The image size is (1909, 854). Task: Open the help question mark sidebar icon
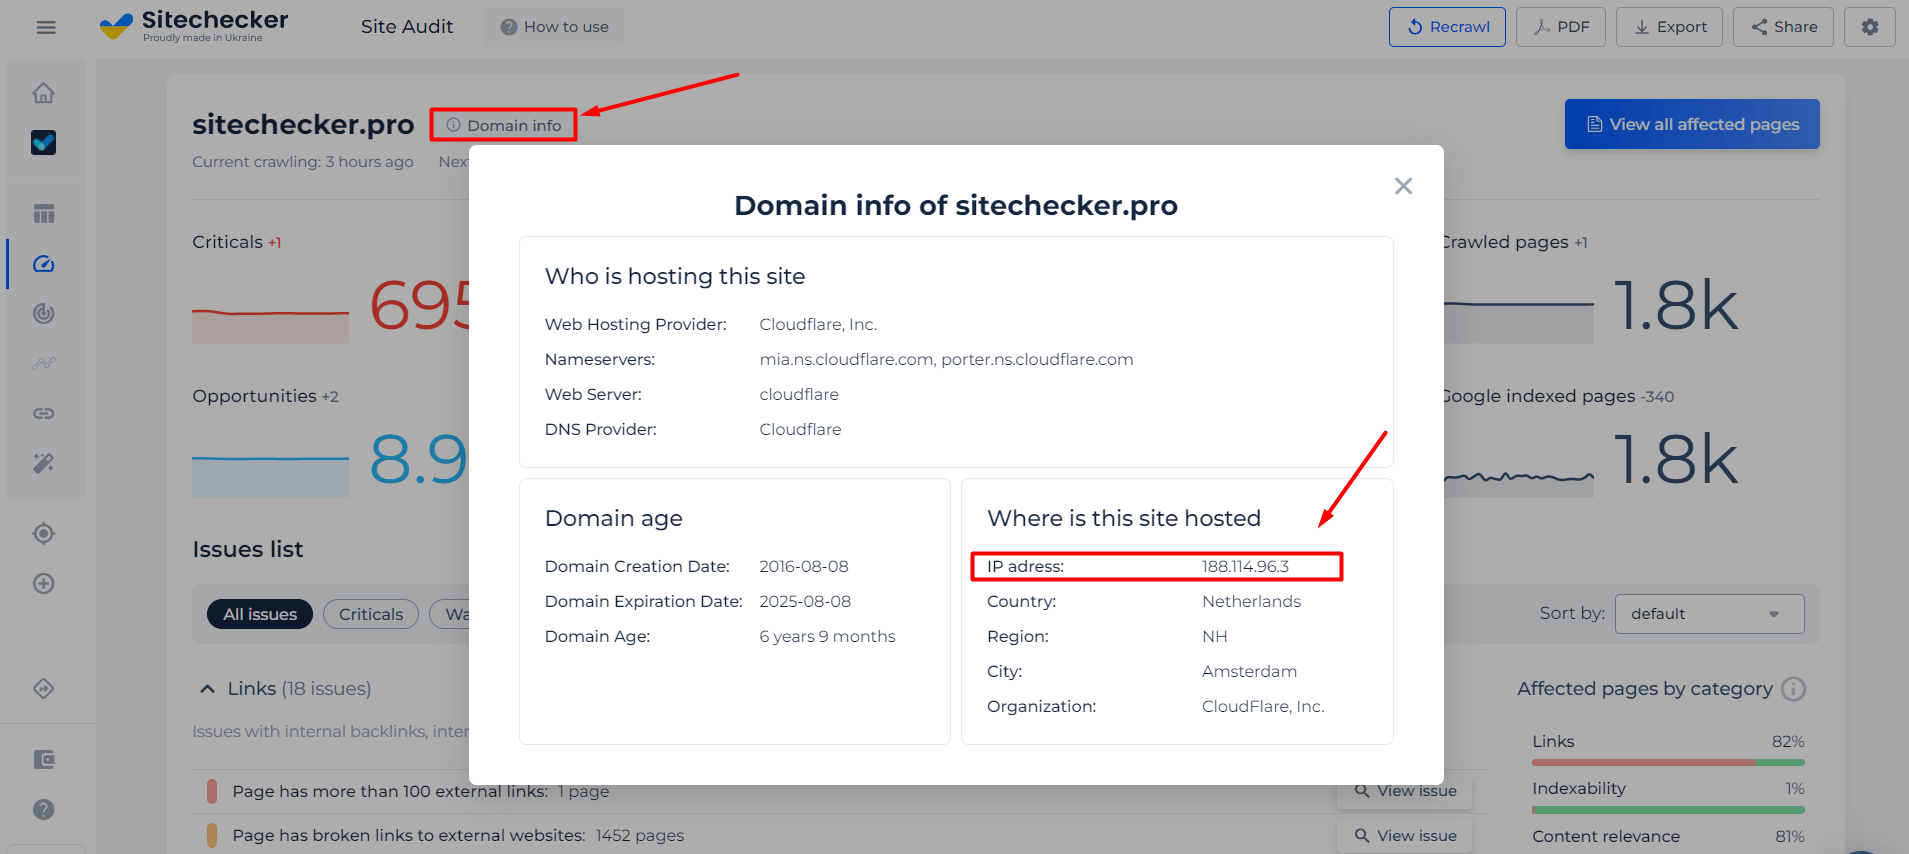tap(44, 810)
